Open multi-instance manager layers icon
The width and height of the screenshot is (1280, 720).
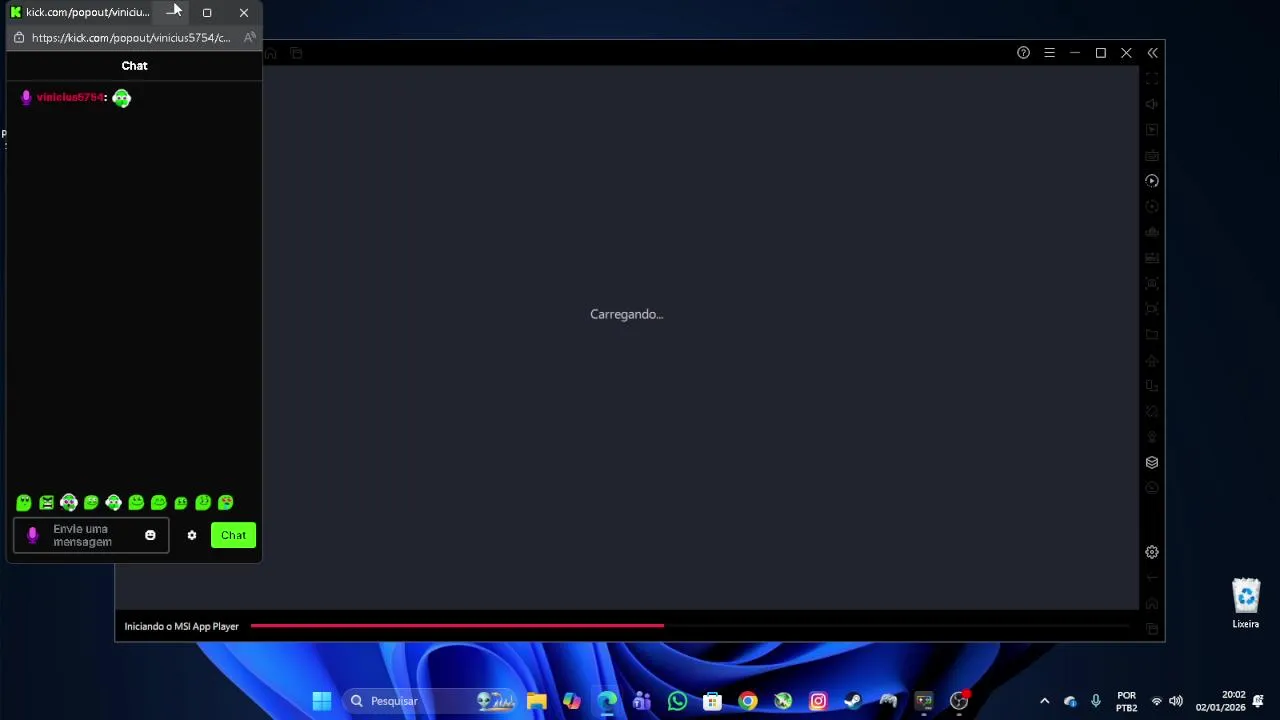(1152, 462)
